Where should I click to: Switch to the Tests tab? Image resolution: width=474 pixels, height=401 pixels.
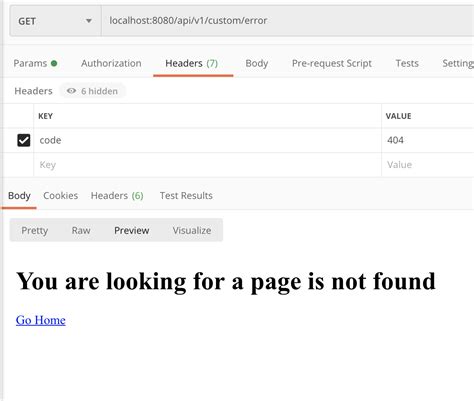pos(407,63)
